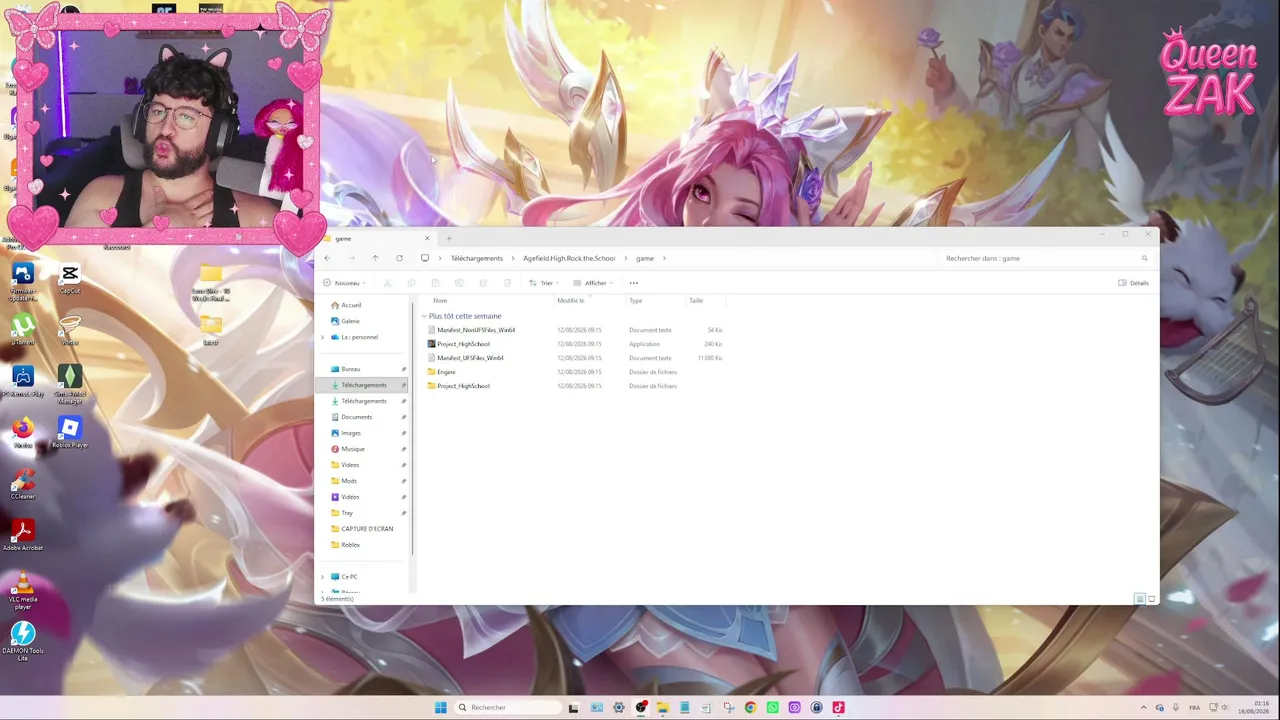Image resolution: width=1280 pixels, height=720 pixels.
Task: Sort files by the Modifié le column
Action: [x=570, y=300]
